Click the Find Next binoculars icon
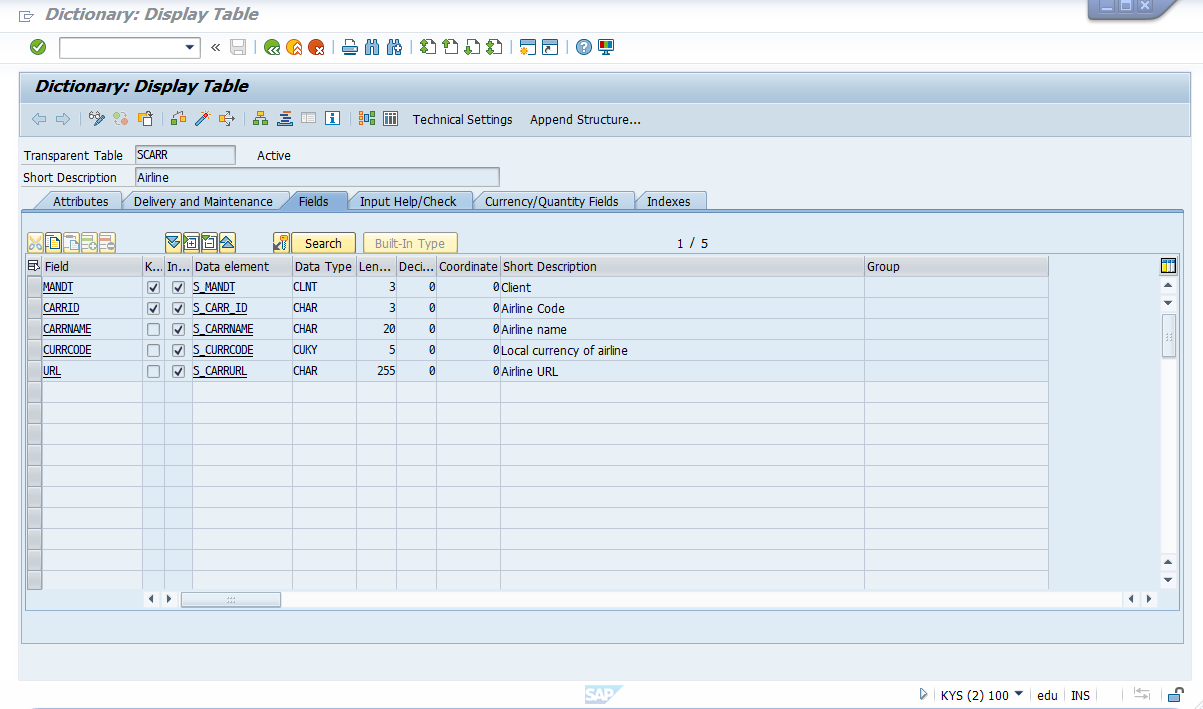Screen dimensions: 1203x709 click(x=394, y=47)
